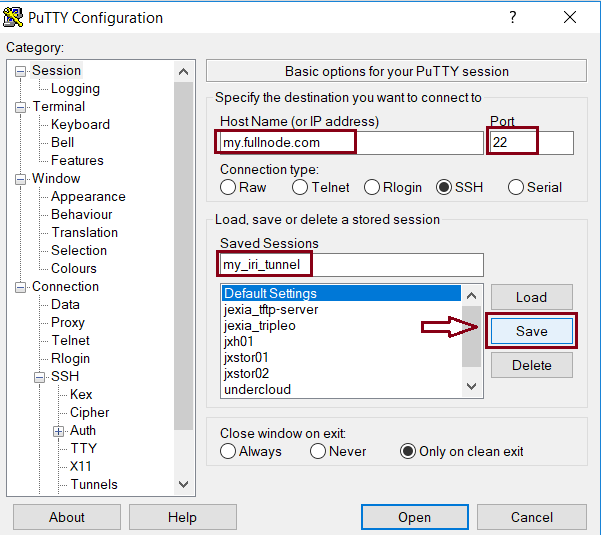The image size is (601, 535).
Task: Choose Only on clean exit option
Action: tap(408, 451)
